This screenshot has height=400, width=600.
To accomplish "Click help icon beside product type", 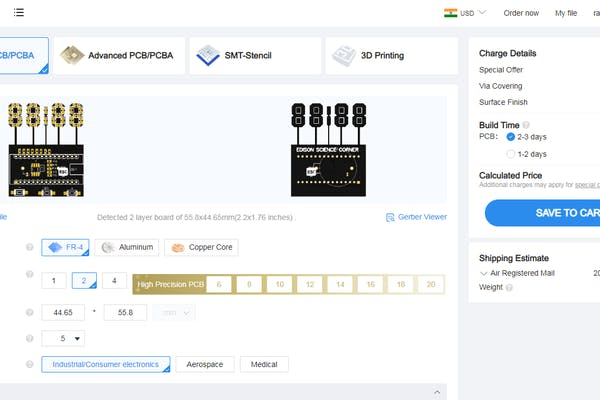I will [x=29, y=364].
